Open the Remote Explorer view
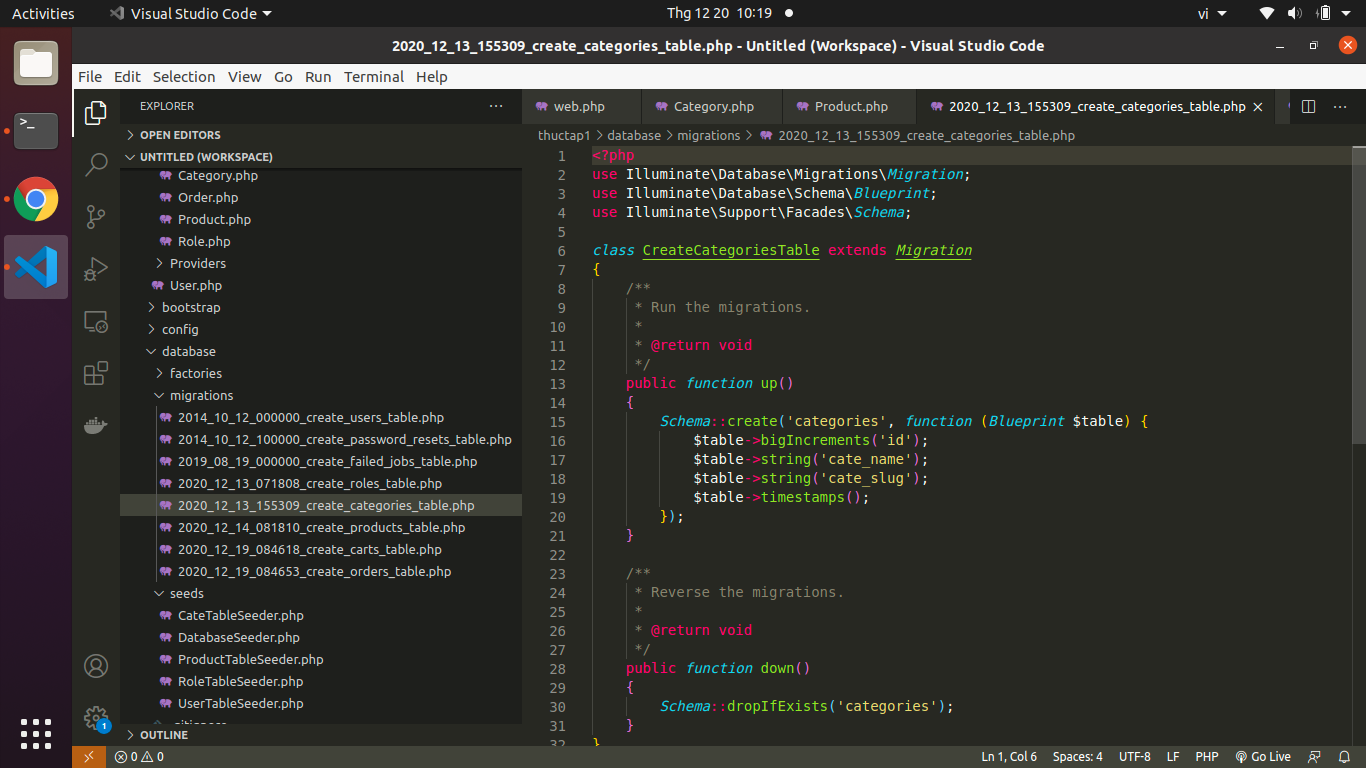 (96, 322)
